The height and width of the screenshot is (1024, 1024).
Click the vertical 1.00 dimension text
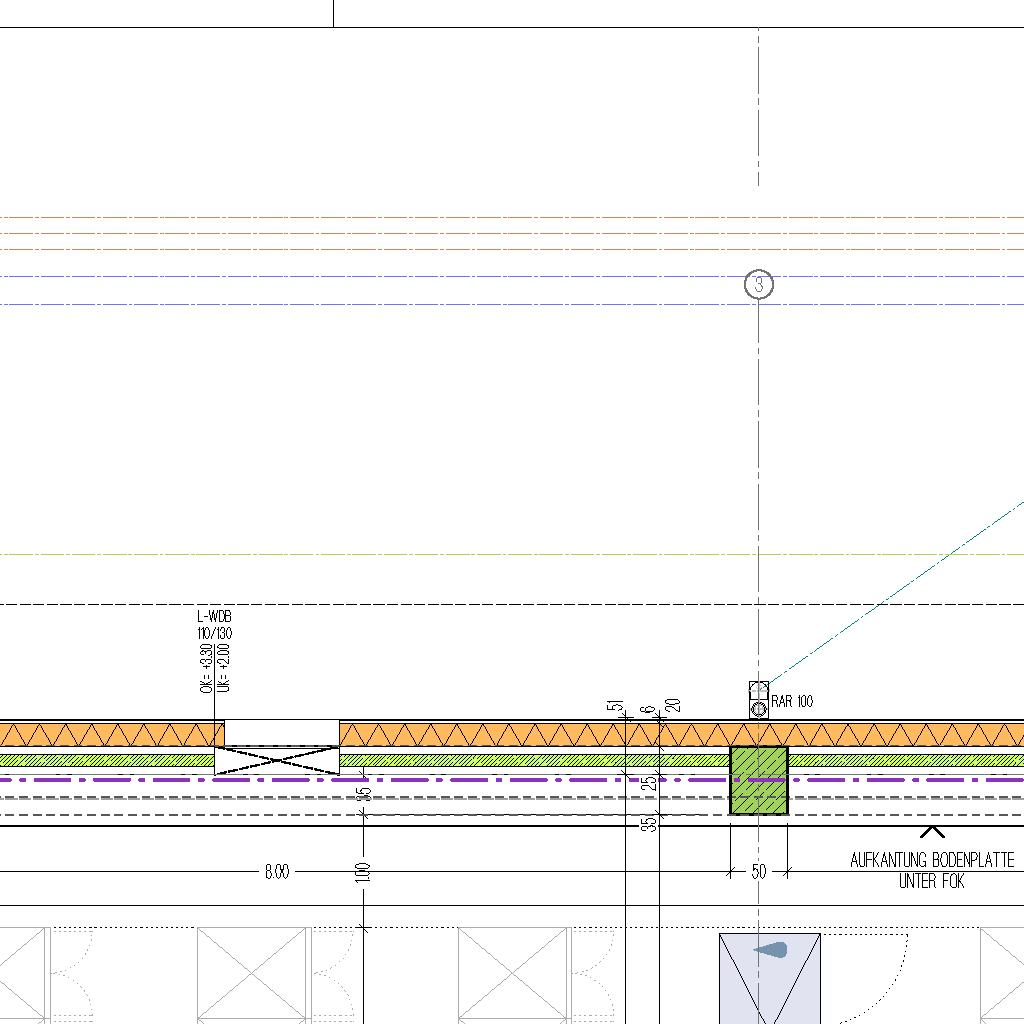[363, 872]
